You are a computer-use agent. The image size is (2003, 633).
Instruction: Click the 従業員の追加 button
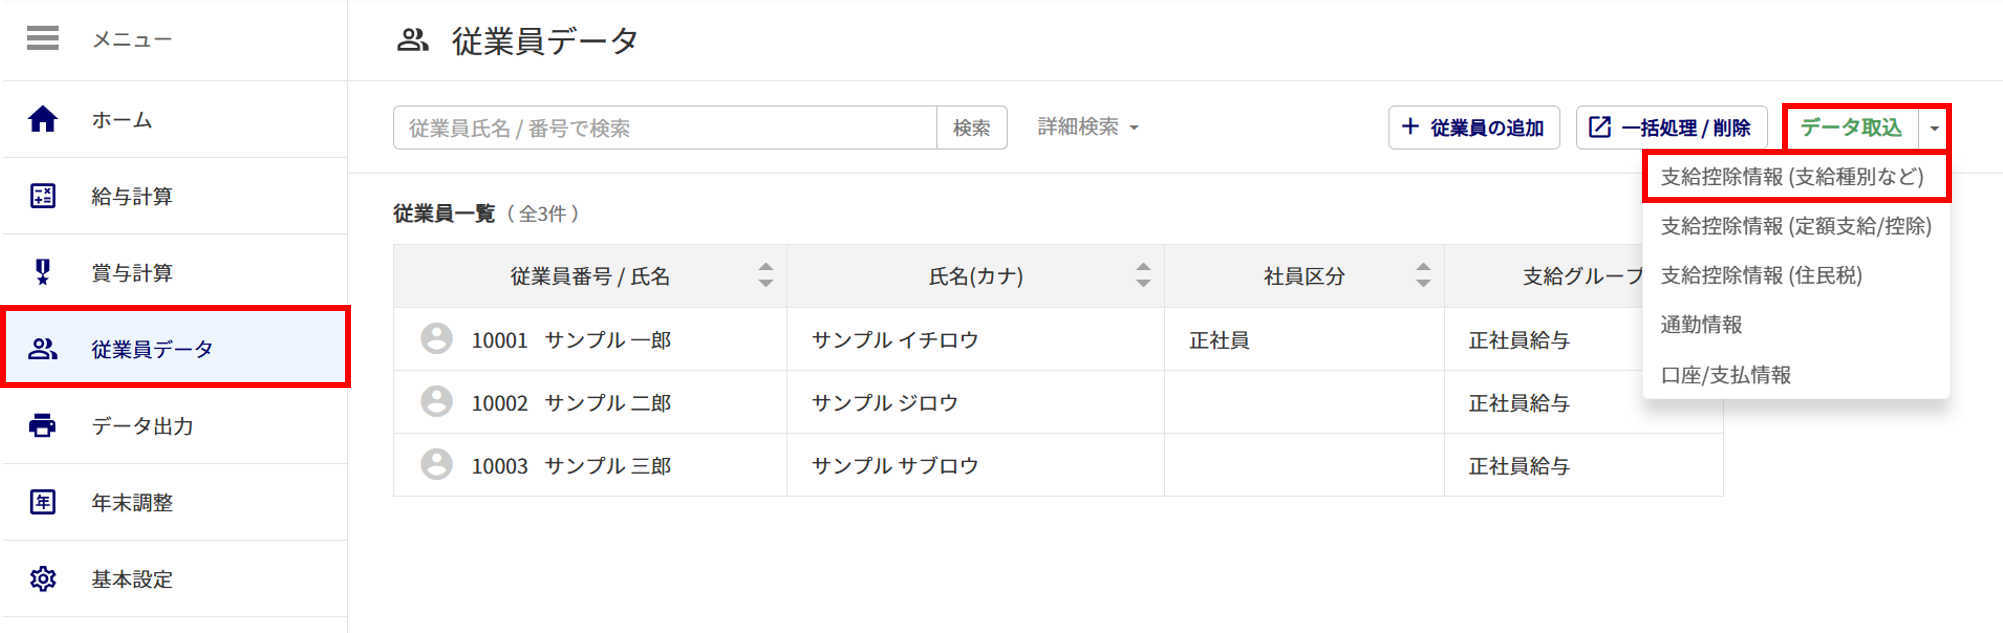pyautogui.click(x=1474, y=128)
